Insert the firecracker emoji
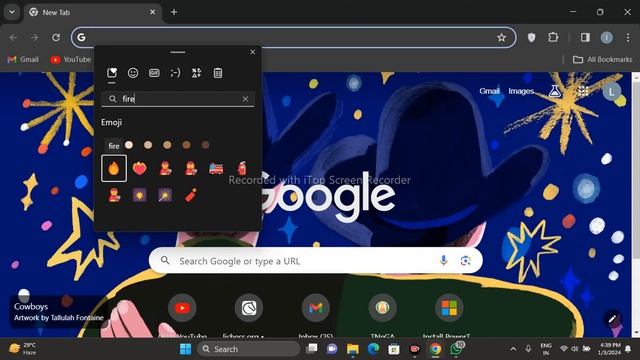Screen dimensions: 640x360 191,195
